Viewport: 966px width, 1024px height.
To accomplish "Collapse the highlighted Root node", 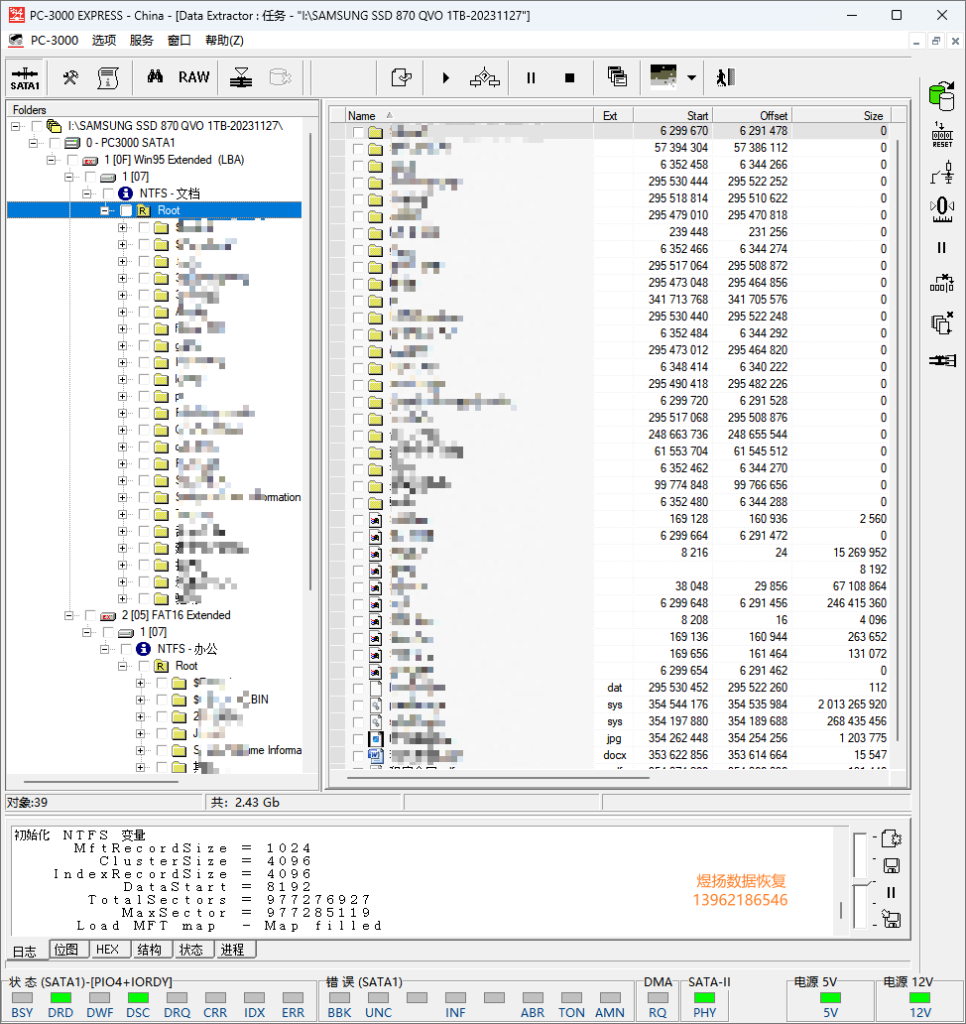I will [x=105, y=210].
